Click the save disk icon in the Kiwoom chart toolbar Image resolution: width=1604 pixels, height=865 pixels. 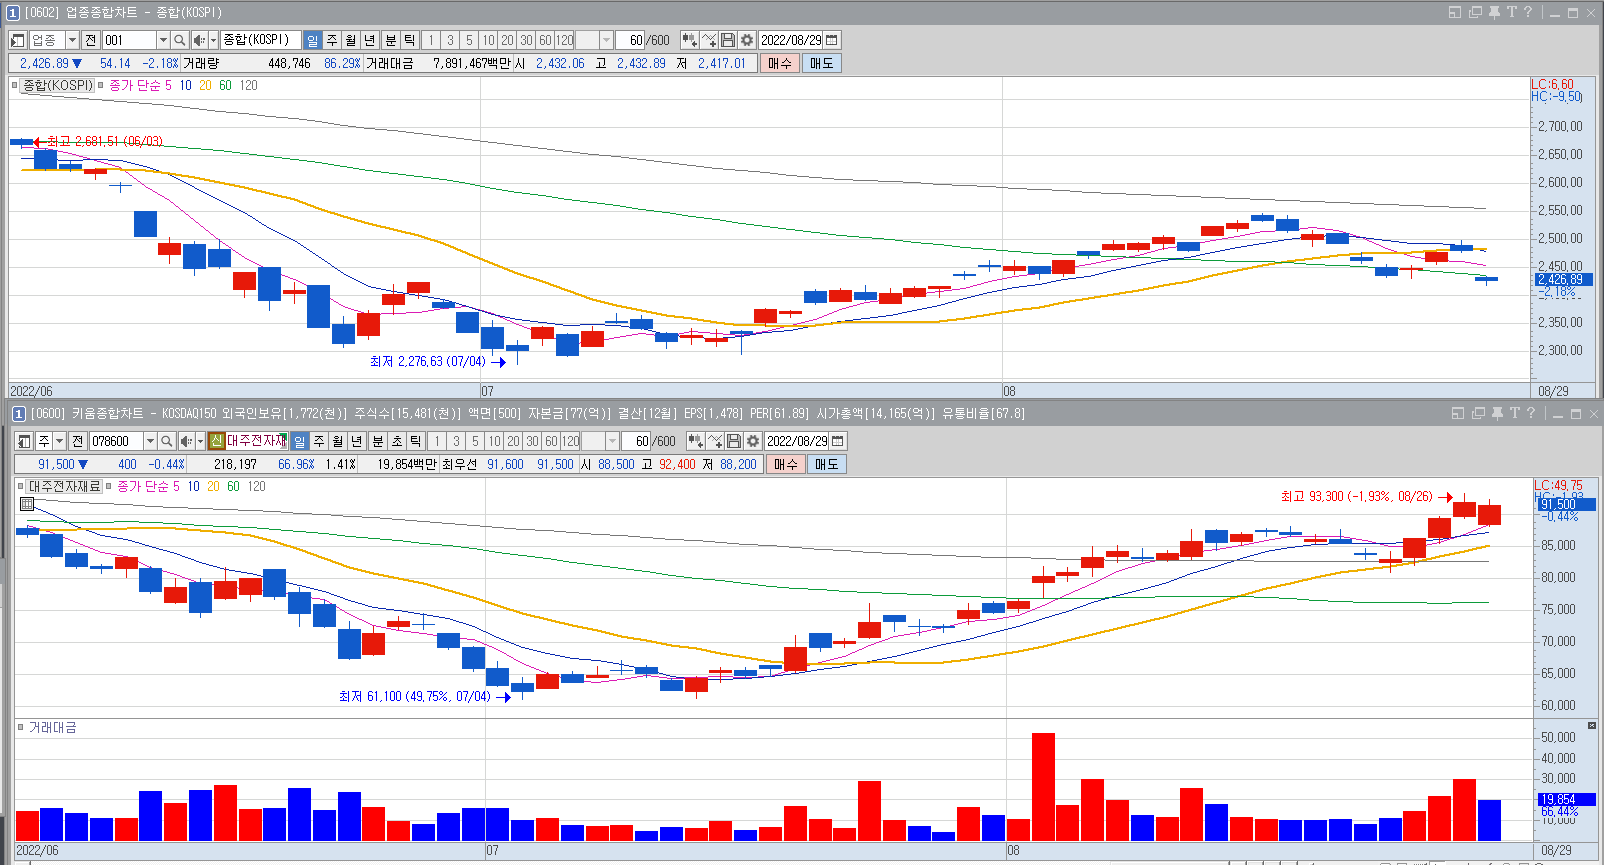(734, 441)
